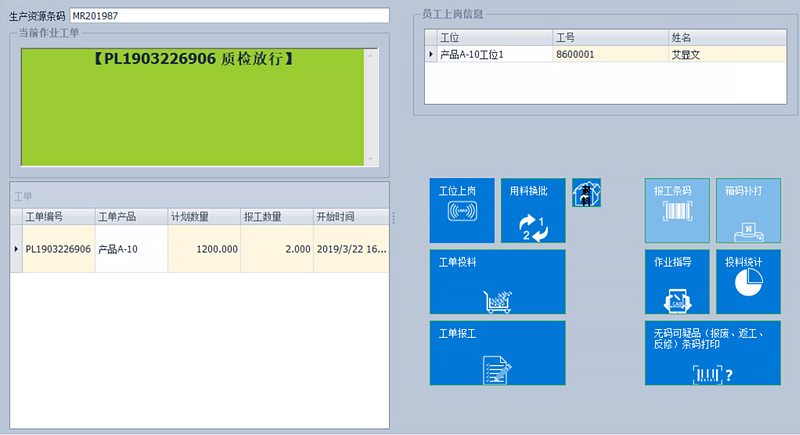
Task: Click the green 质检放行 status panel
Action: click(190, 110)
